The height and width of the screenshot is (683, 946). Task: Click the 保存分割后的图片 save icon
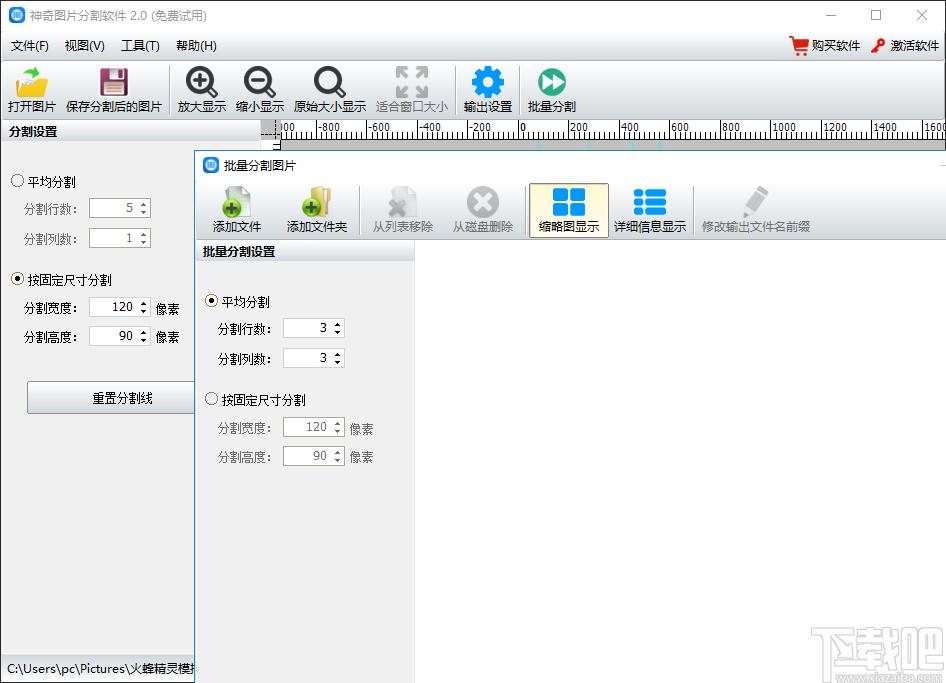(x=113, y=90)
